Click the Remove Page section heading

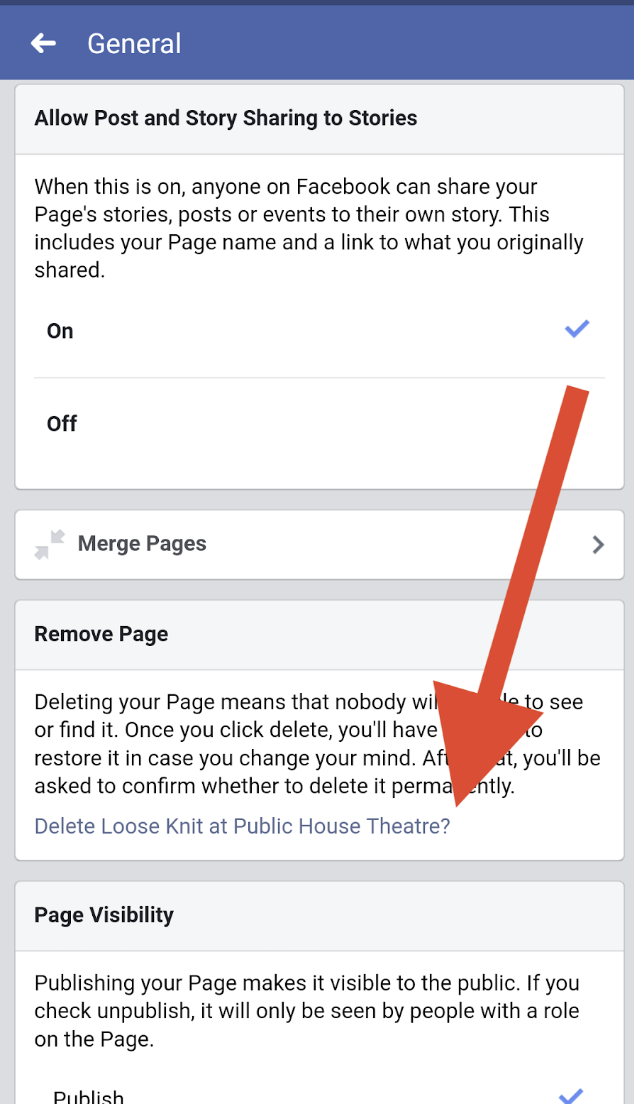click(101, 634)
